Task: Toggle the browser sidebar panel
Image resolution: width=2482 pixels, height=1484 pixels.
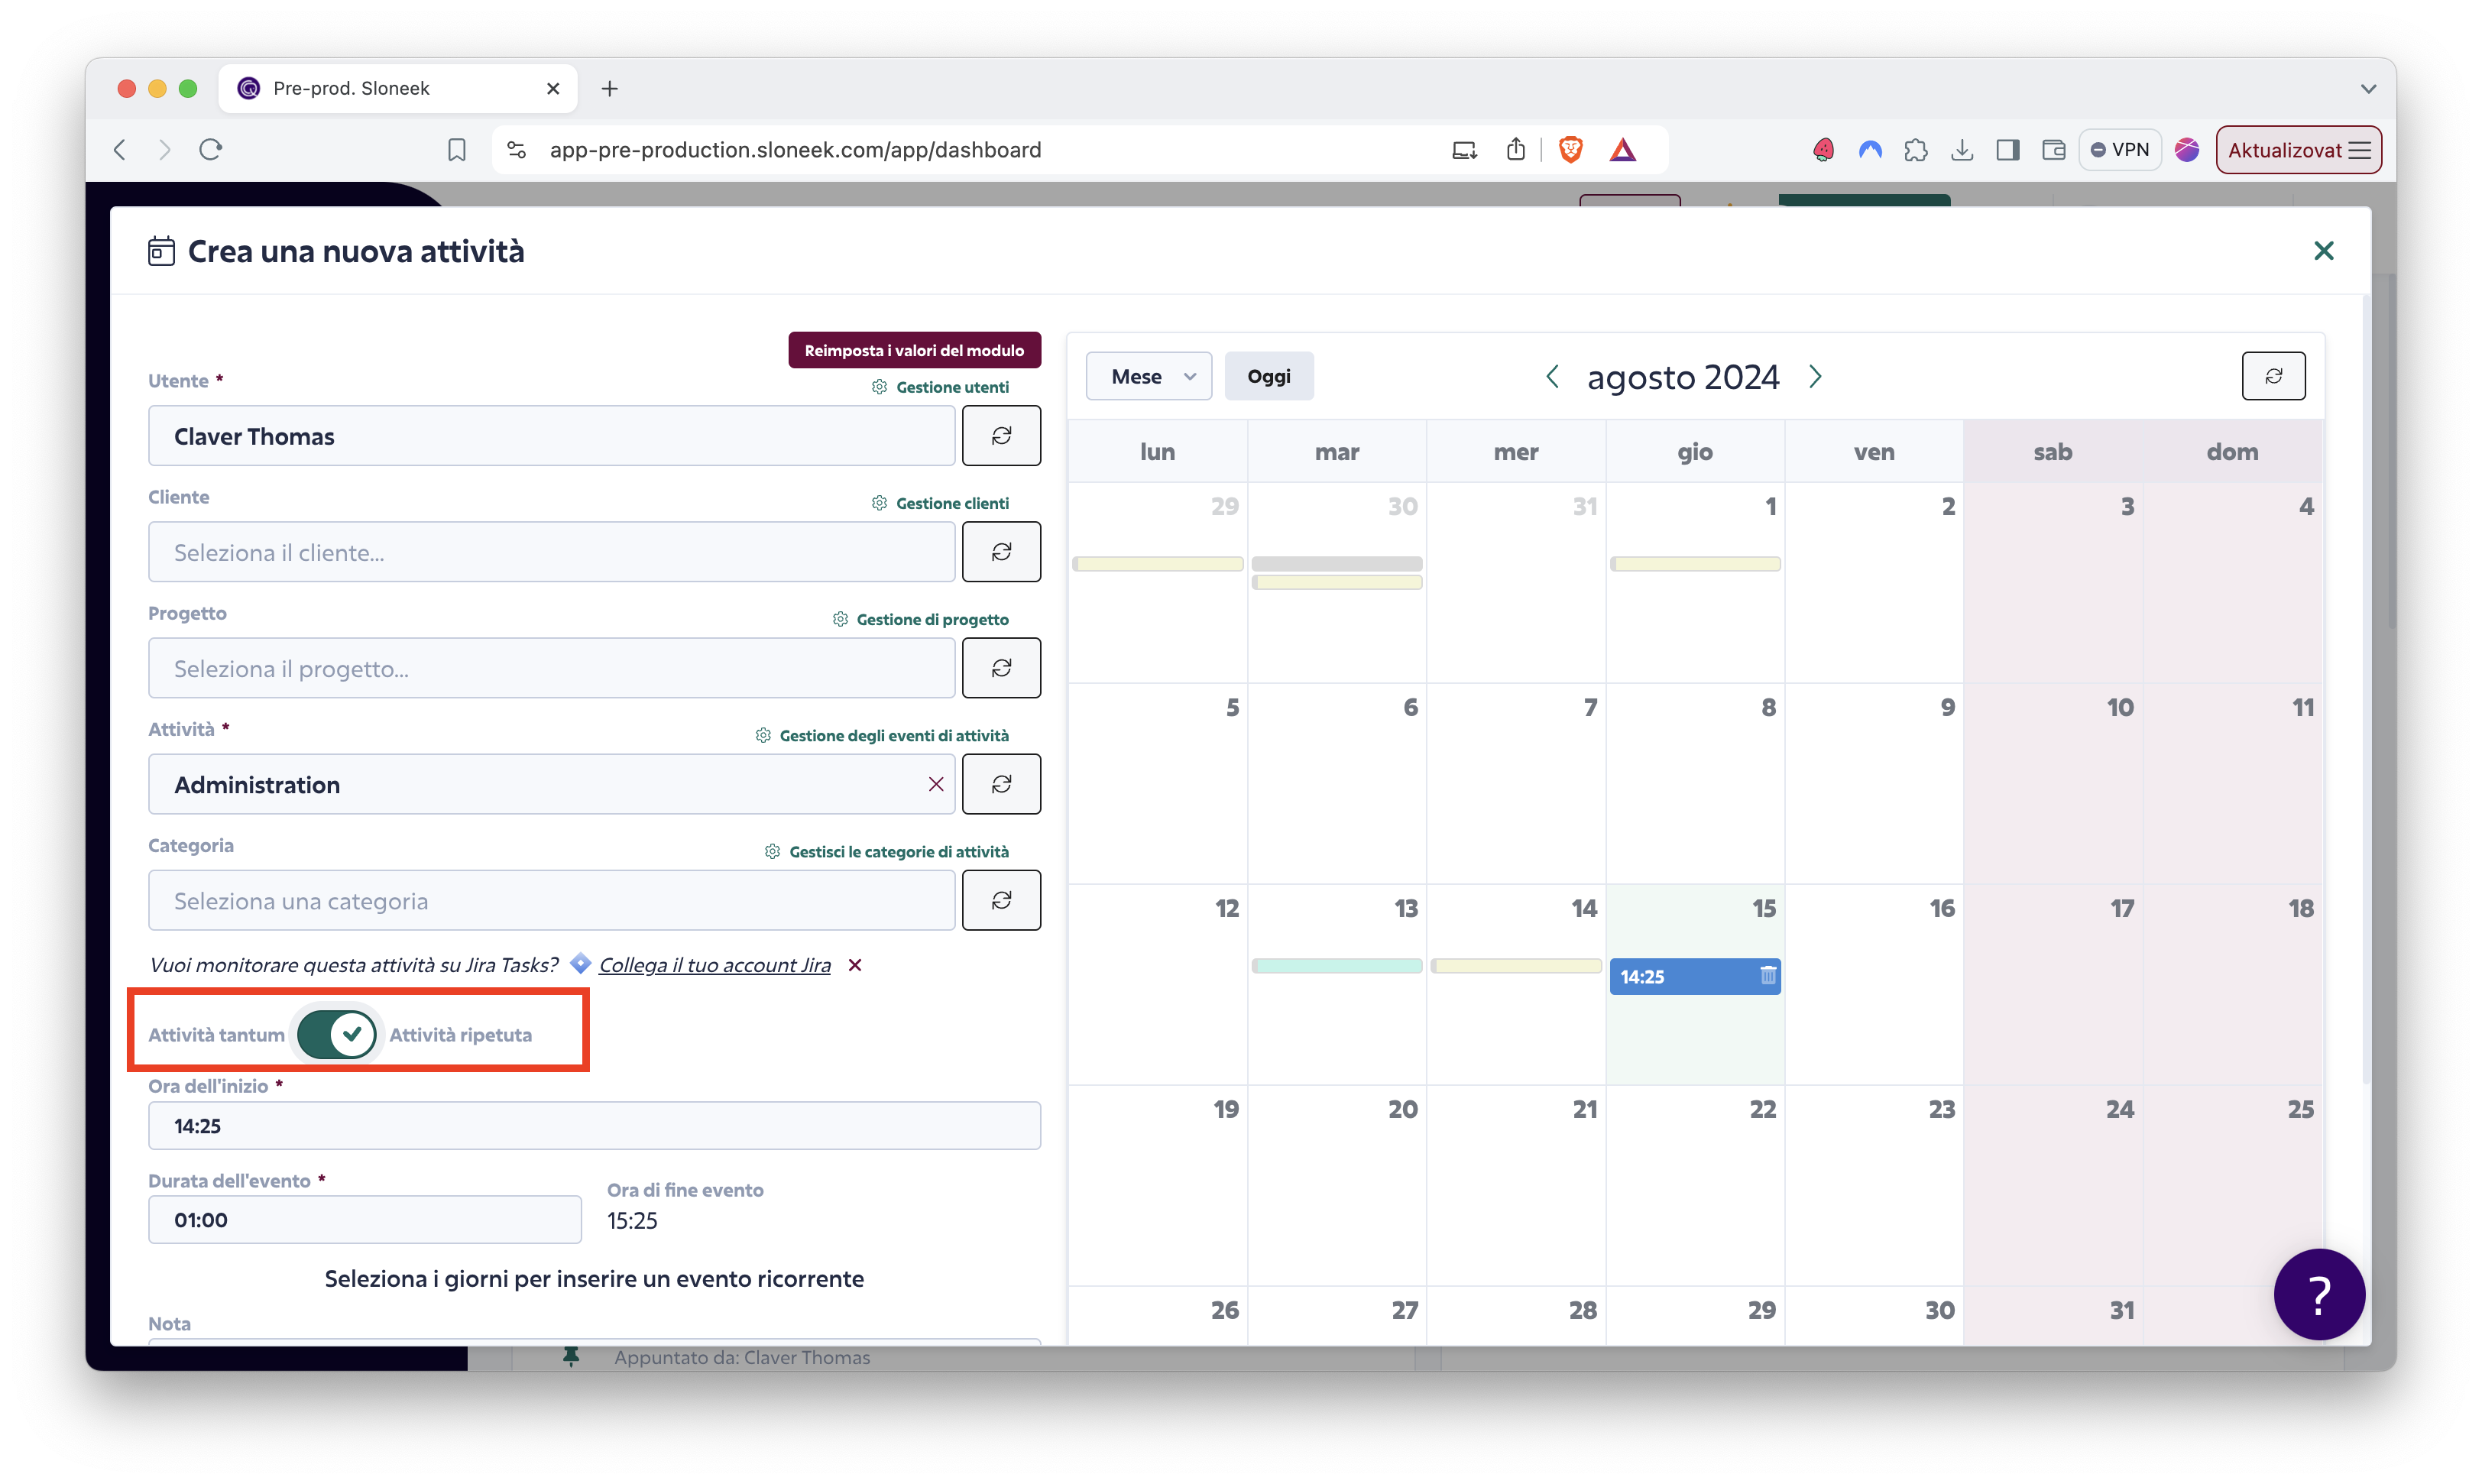Action: 2007,150
